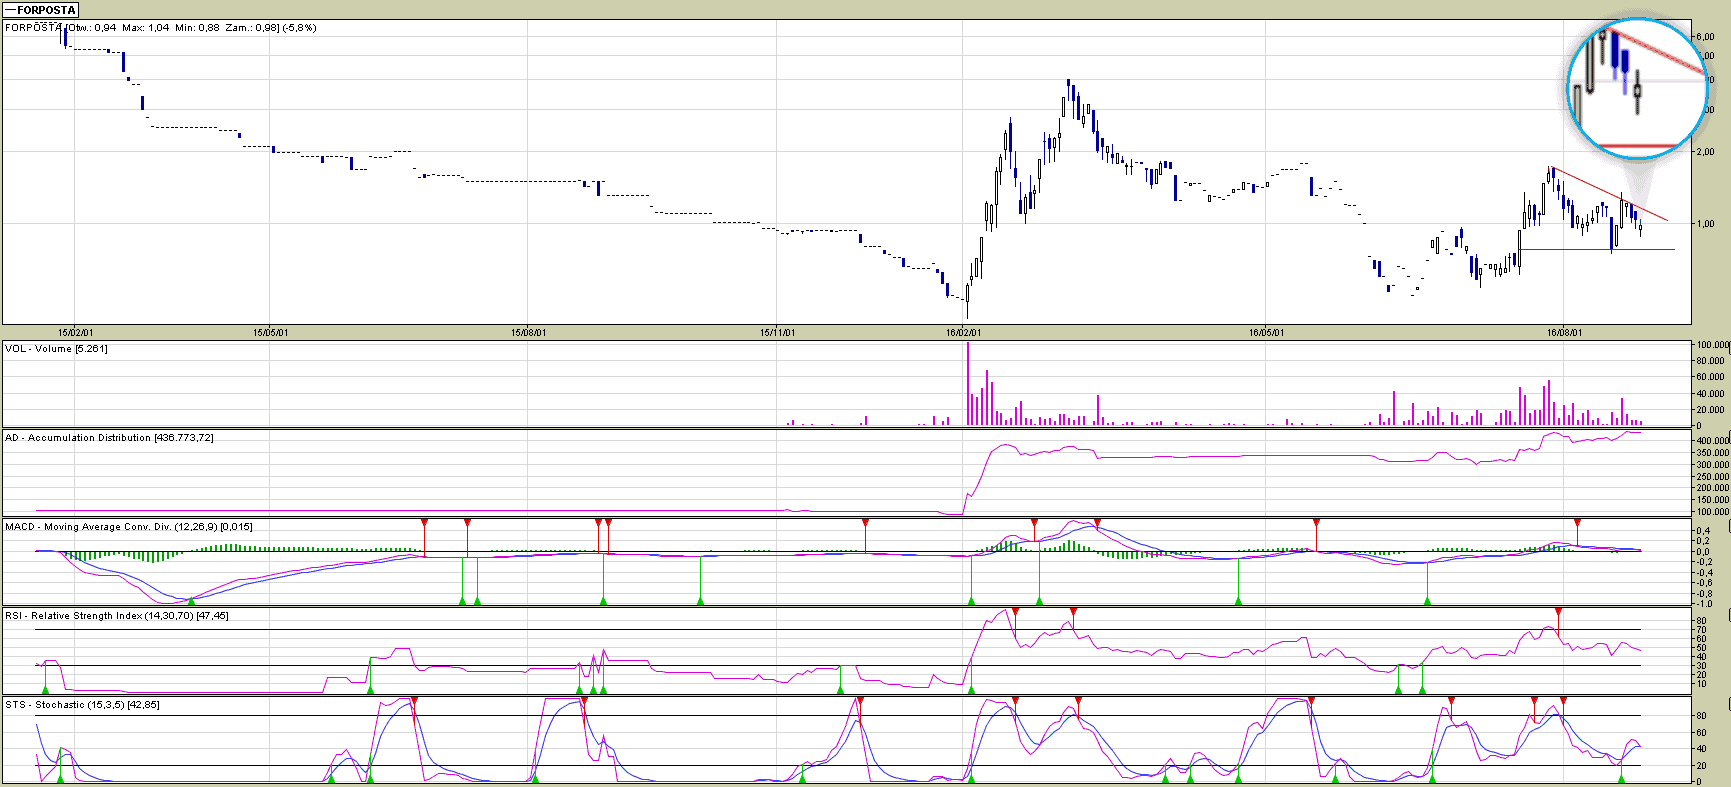Click the leftmost green marker in RSI panel
This screenshot has height=787, width=1731.
pyautogui.click(x=45, y=689)
